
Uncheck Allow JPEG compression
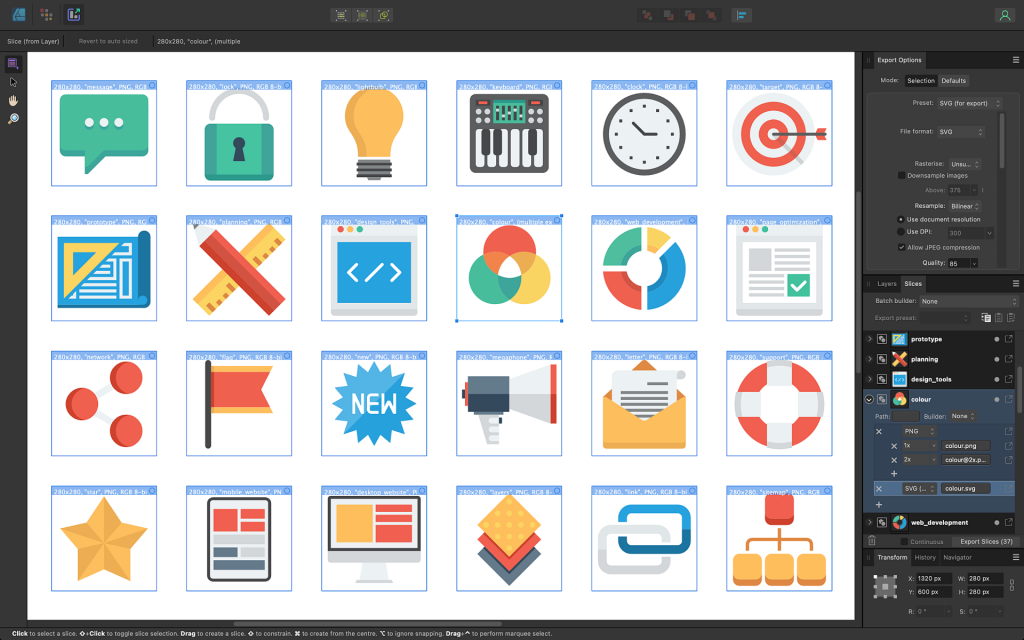point(902,247)
